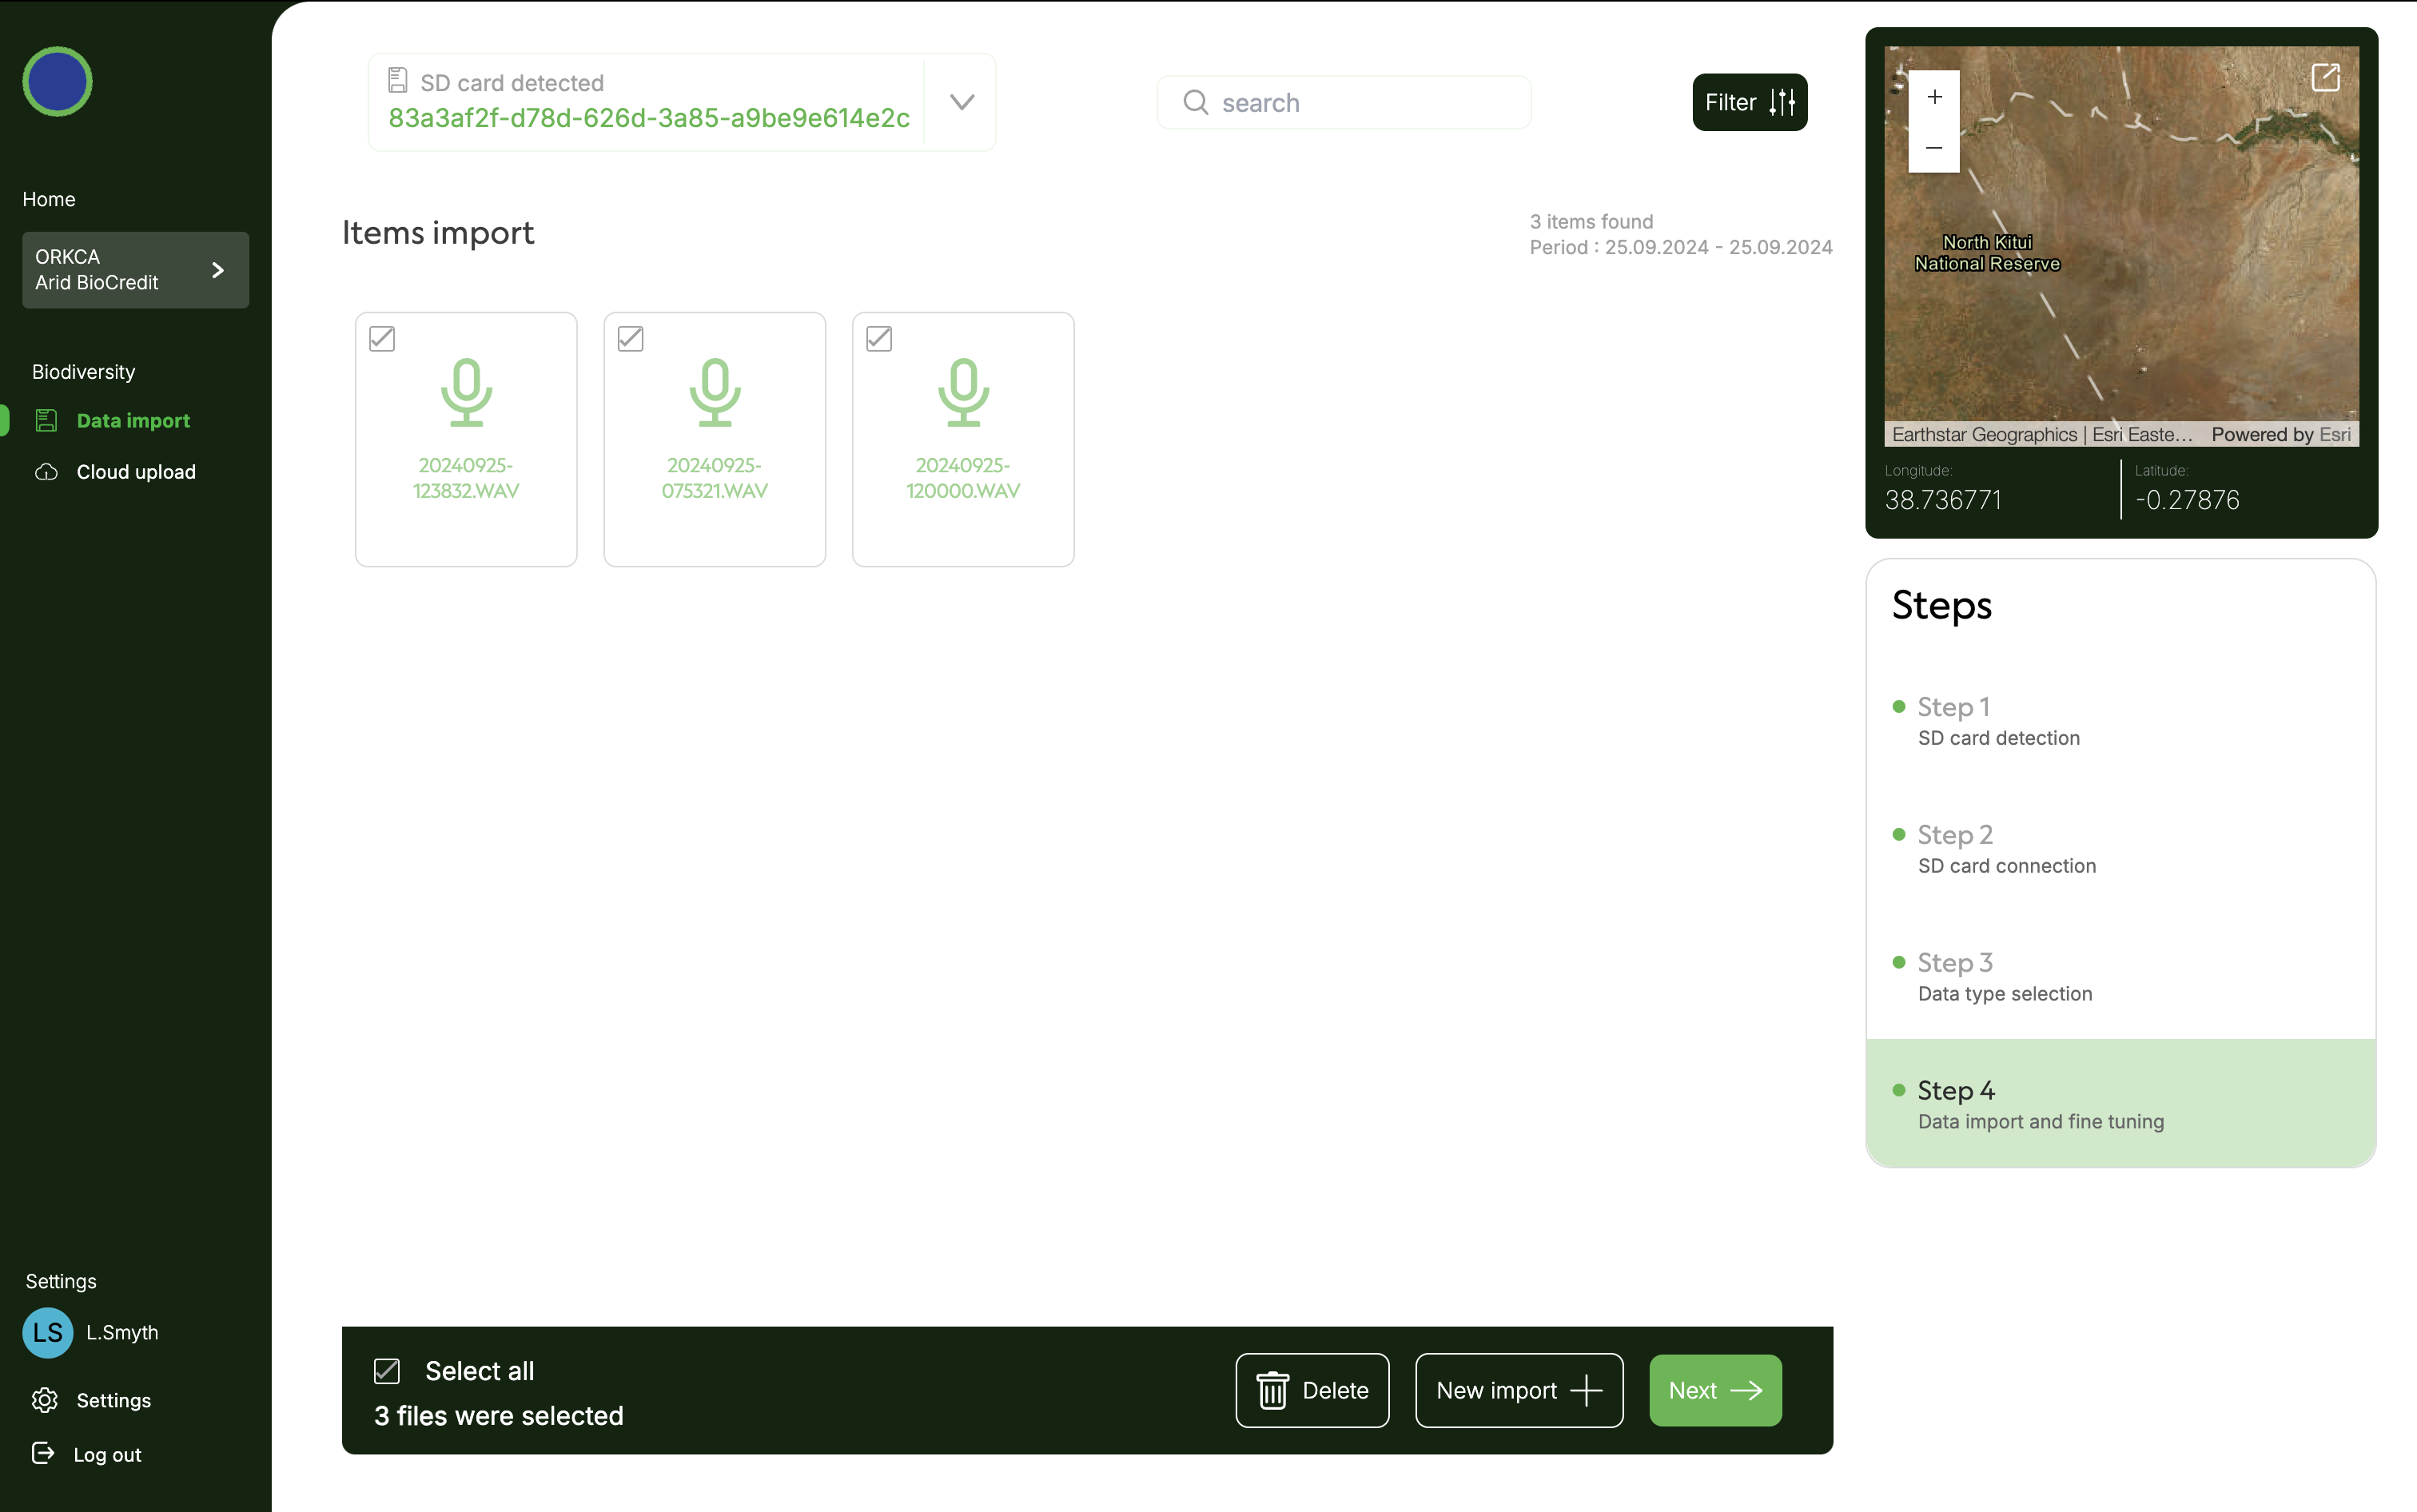Screen dimensions: 2417x1512
Task: Go to the Home menu item
Action: (49, 199)
